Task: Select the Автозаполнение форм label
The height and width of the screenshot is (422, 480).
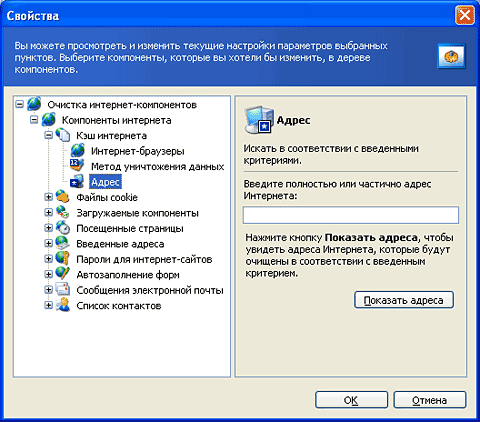Action: pyautogui.click(x=128, y=275)
